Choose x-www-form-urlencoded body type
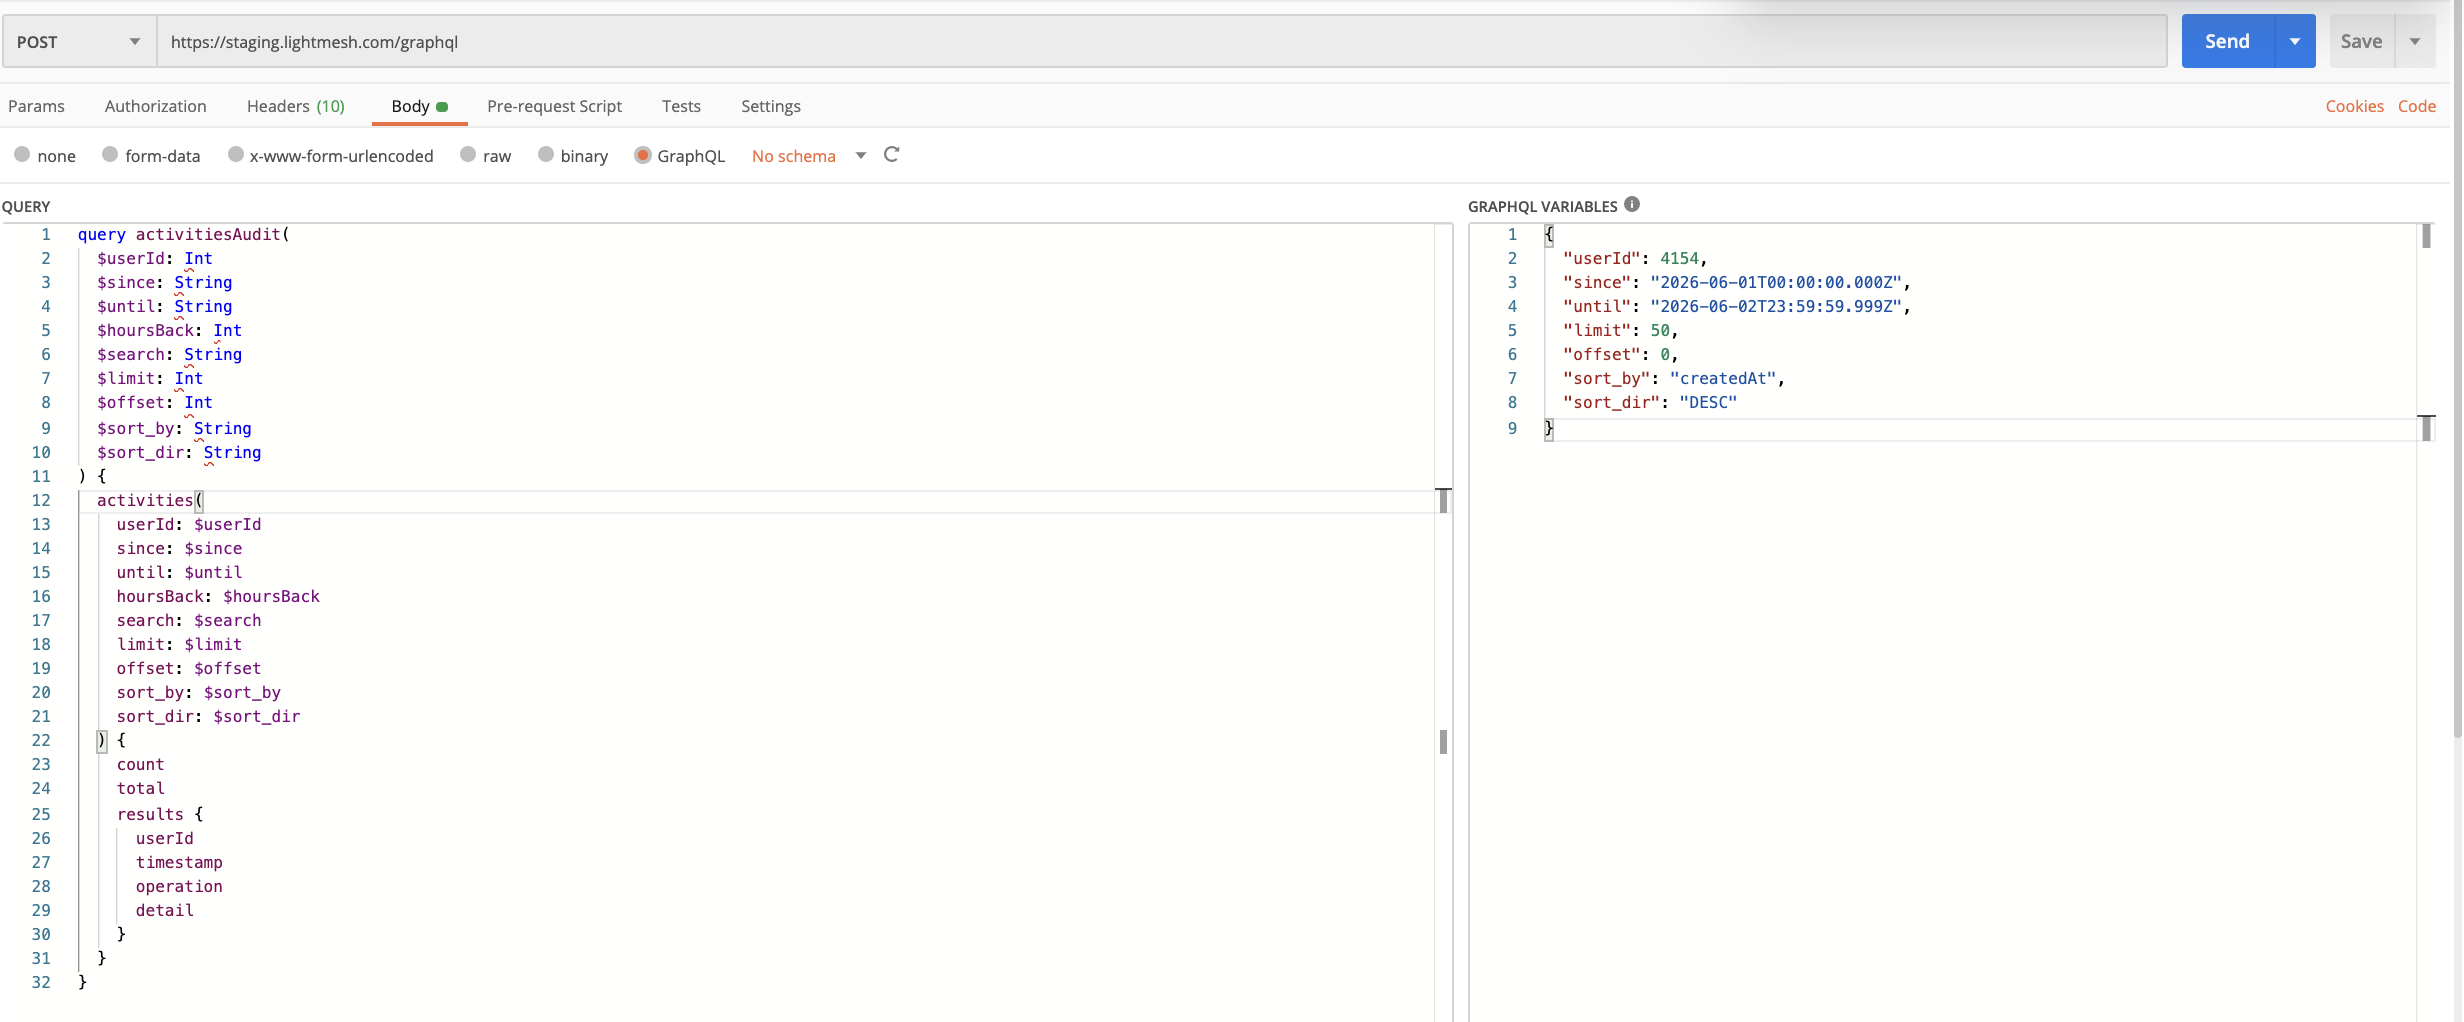2464x1022 pixels. 236,155
